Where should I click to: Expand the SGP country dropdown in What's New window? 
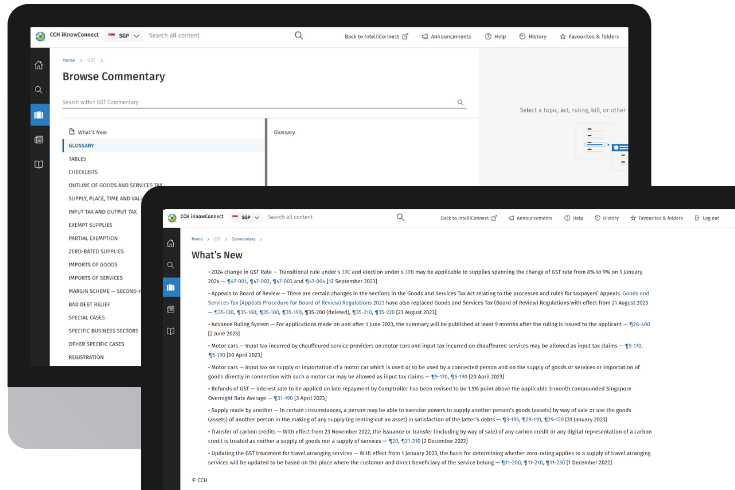[245, 217]
